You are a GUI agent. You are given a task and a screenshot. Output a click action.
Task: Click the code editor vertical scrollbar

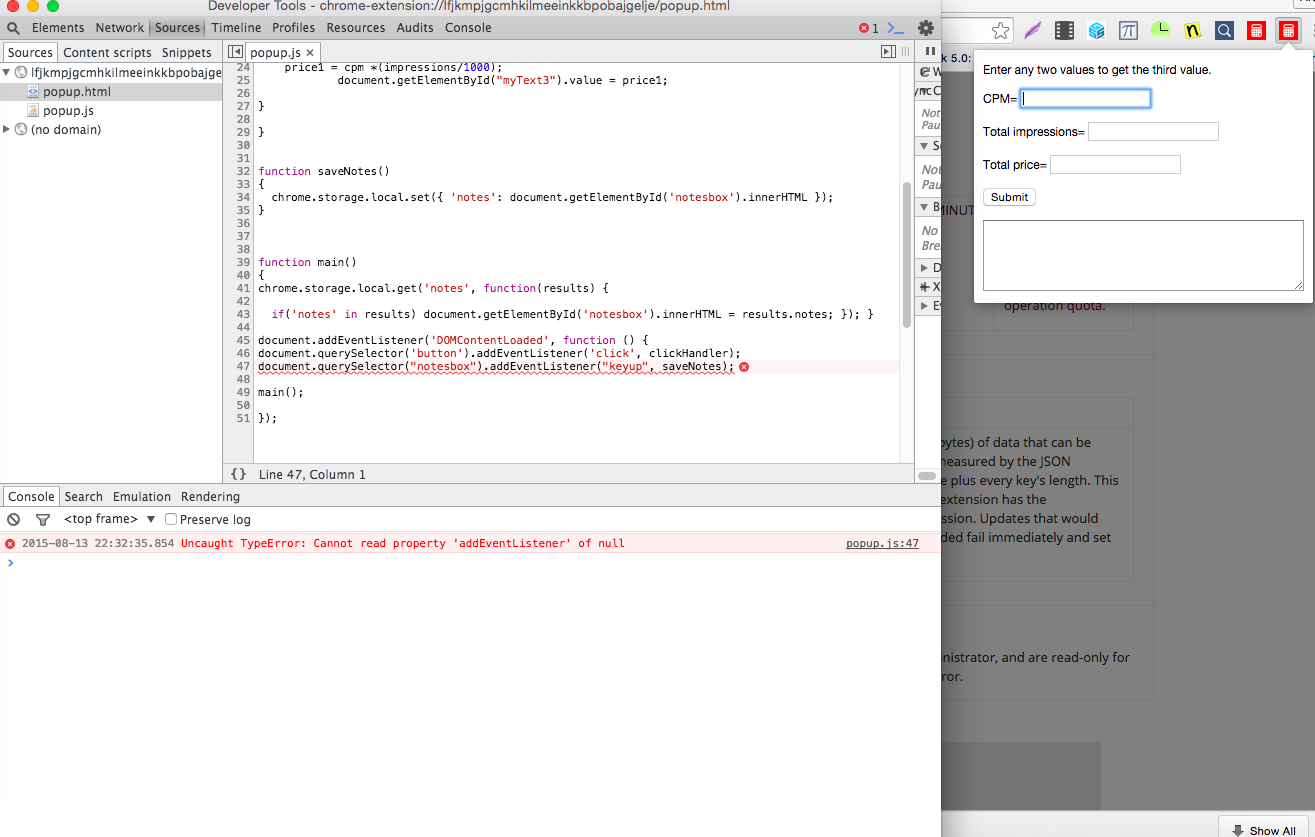tap(907, 254)
